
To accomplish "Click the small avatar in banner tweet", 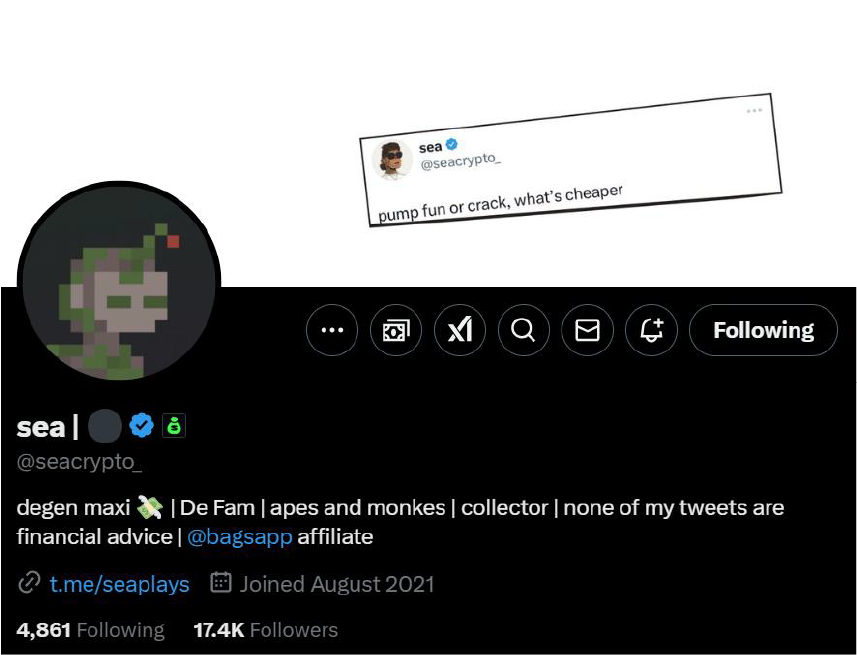I will (392, 160).
